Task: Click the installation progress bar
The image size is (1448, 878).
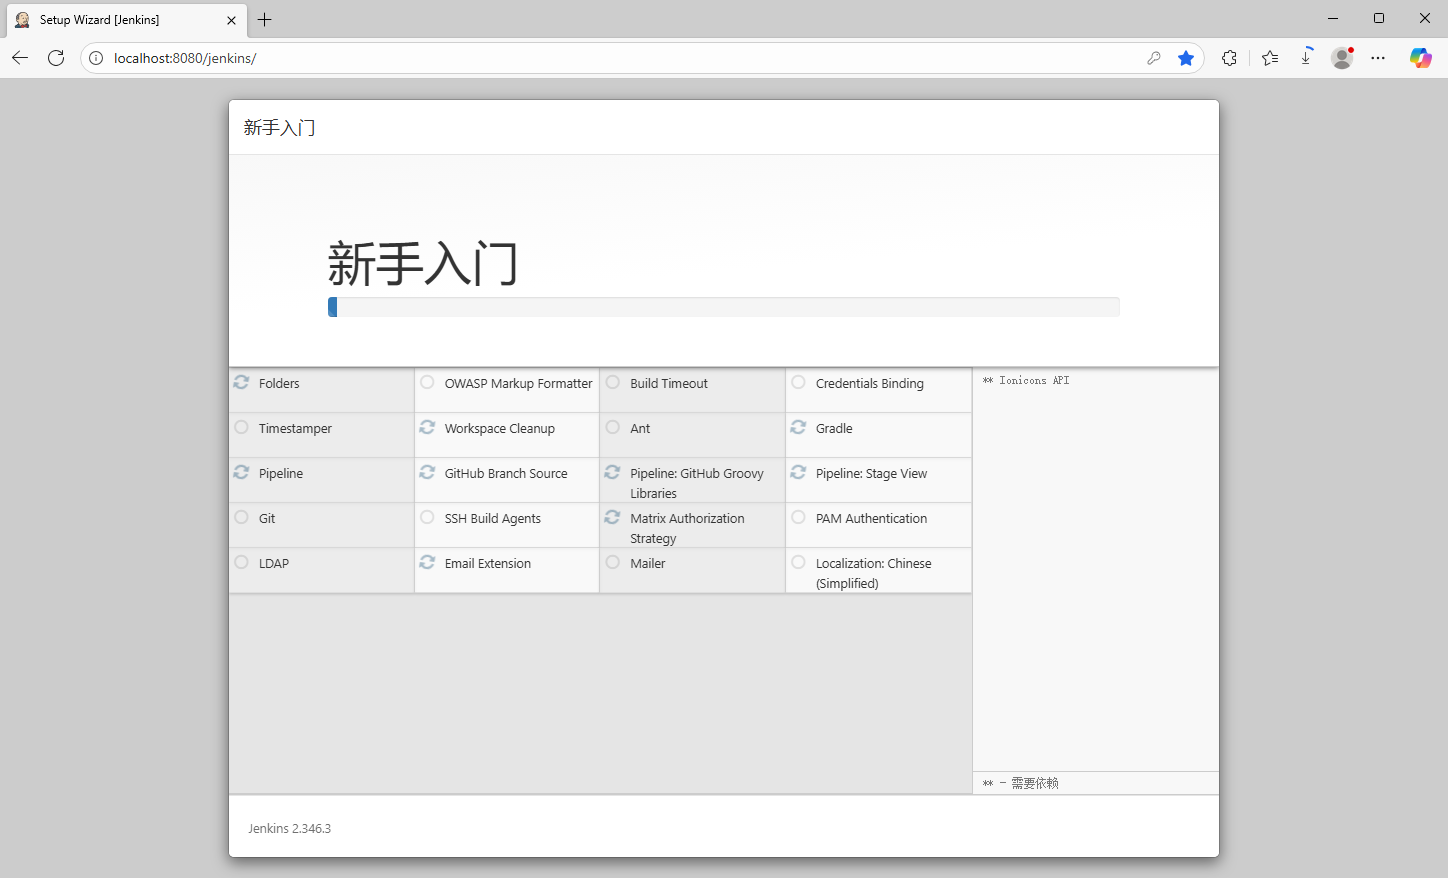Action: click(724, 307)
